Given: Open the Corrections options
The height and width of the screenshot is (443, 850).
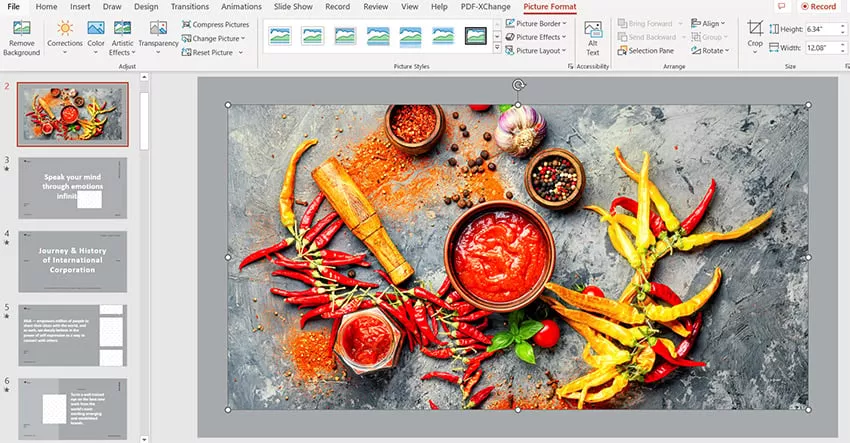Looking at the screenshot, I should pyautogui.click(x=65, y=38).
